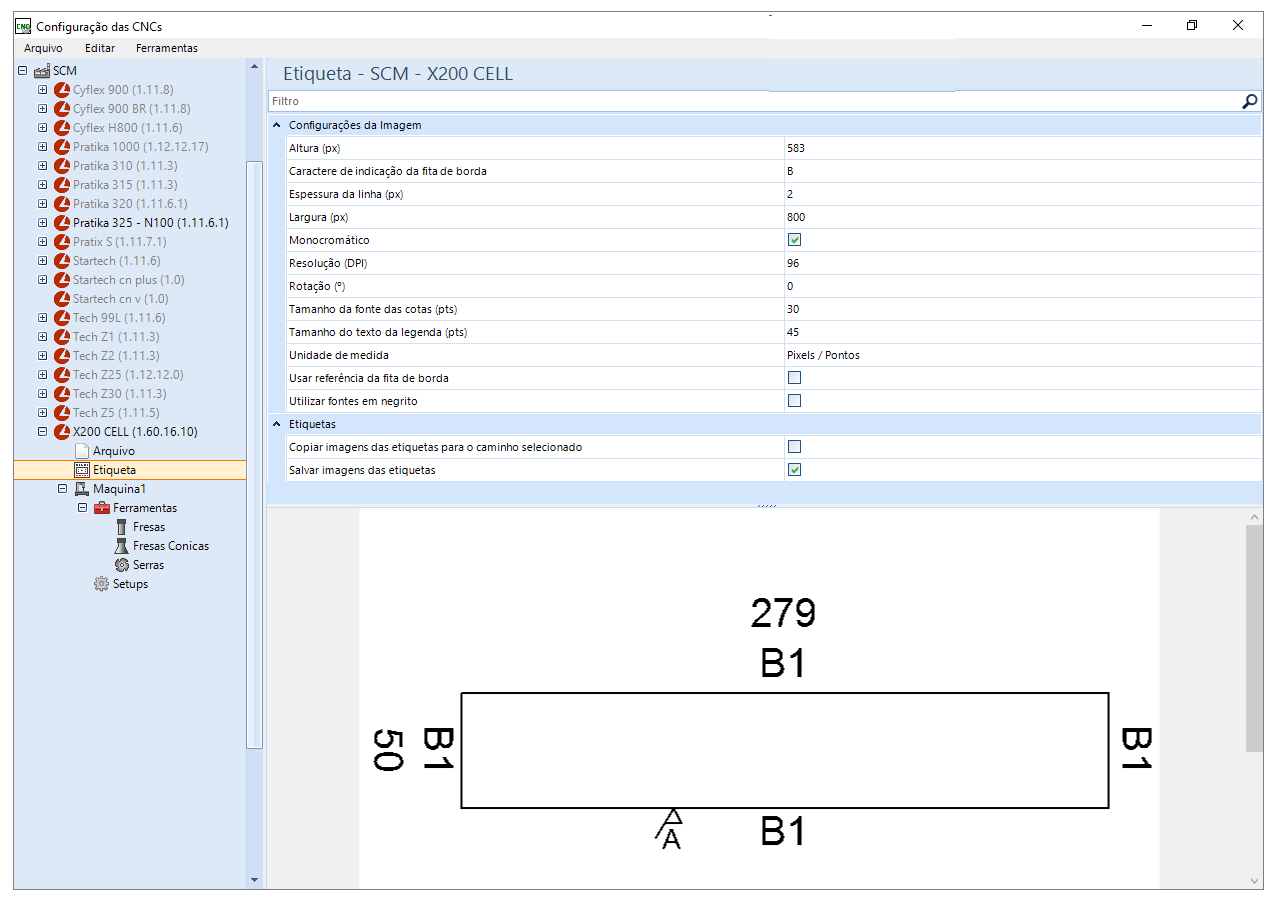
Task: Uncheck Salvar imagens das etiquetas
Action: click(795, 470)
